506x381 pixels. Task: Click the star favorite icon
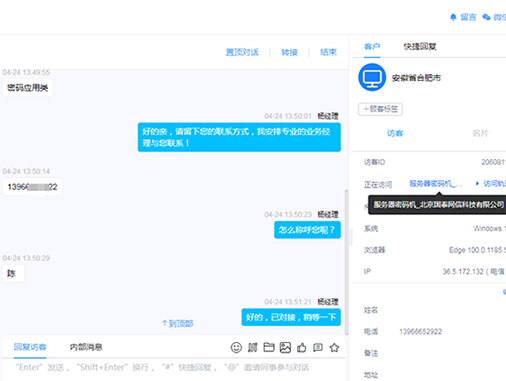click(x=334, y=348)
